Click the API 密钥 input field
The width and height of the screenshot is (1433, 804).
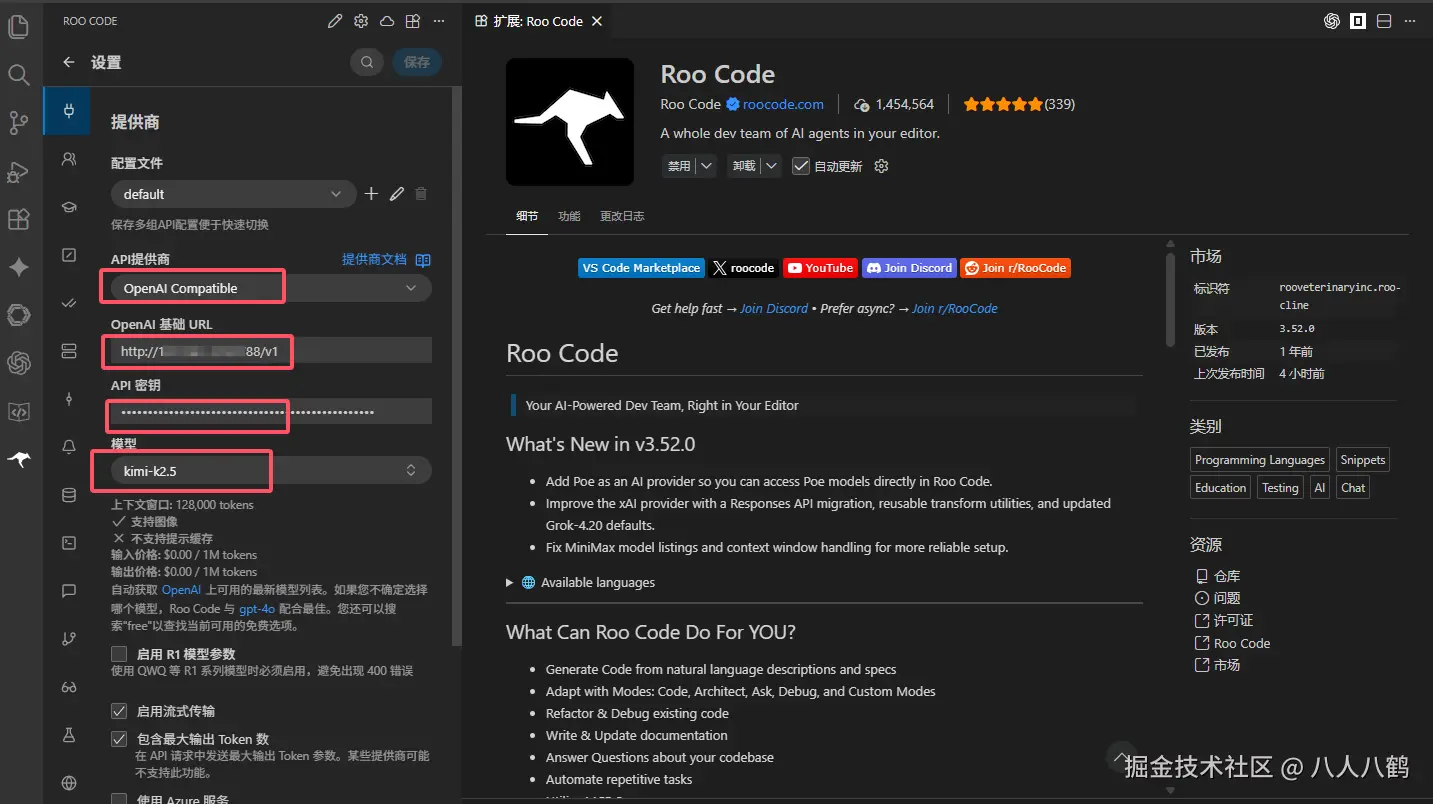(271, 411)
